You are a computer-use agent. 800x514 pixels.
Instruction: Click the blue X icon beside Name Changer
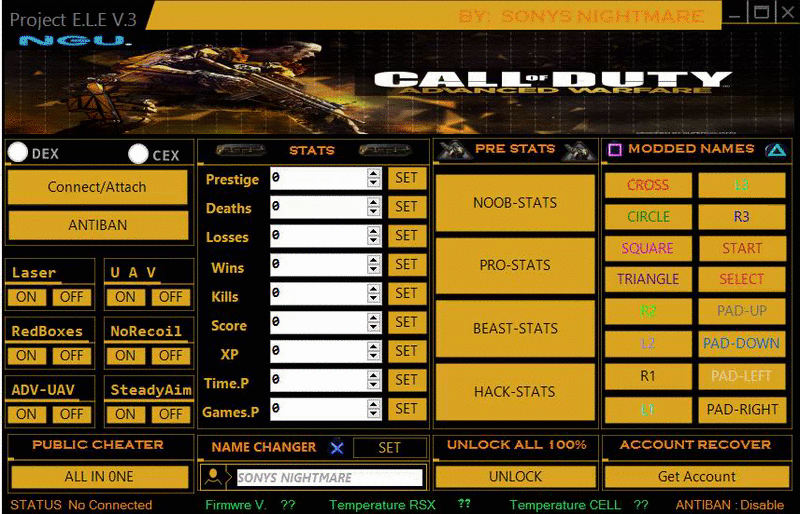pyautogui.click(x=337, y=448)
